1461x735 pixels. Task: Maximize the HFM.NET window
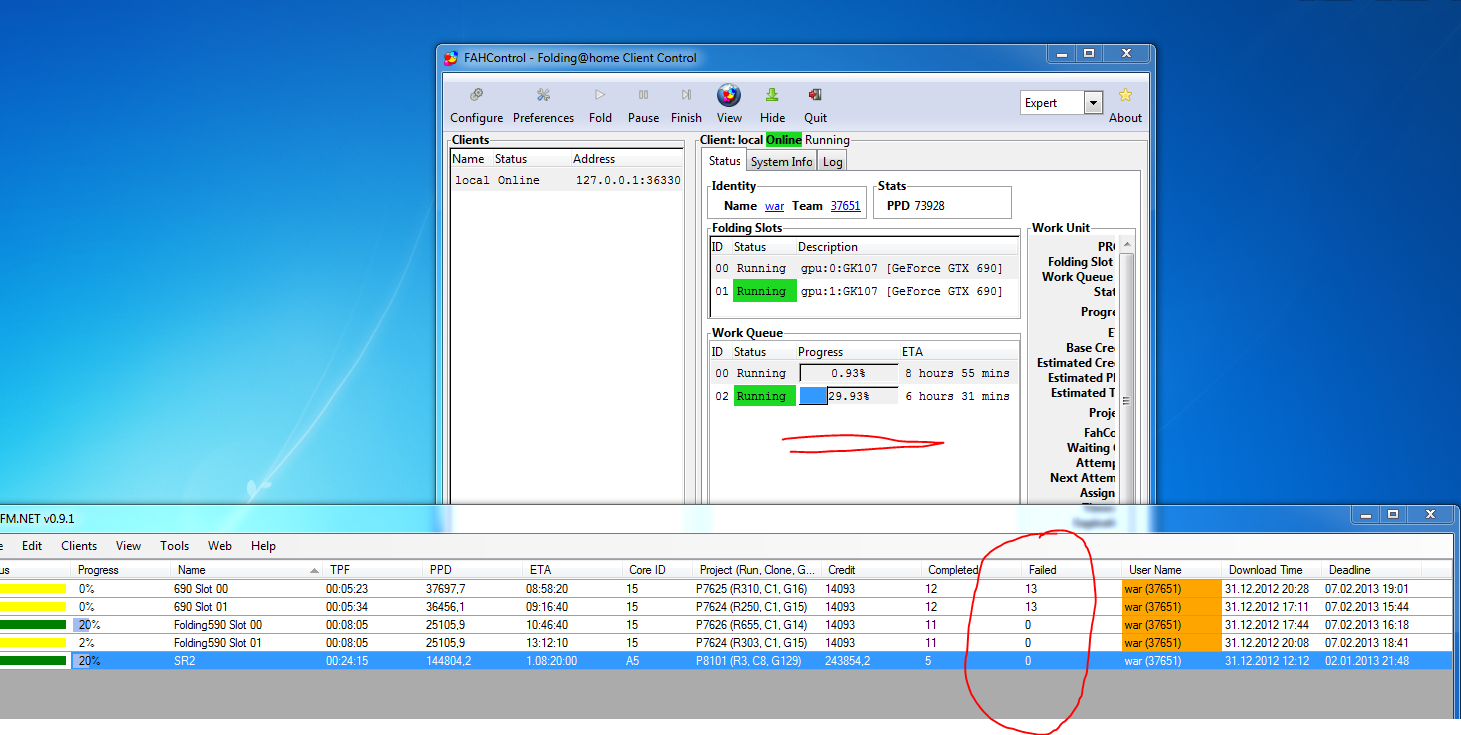click(1392, 515)
